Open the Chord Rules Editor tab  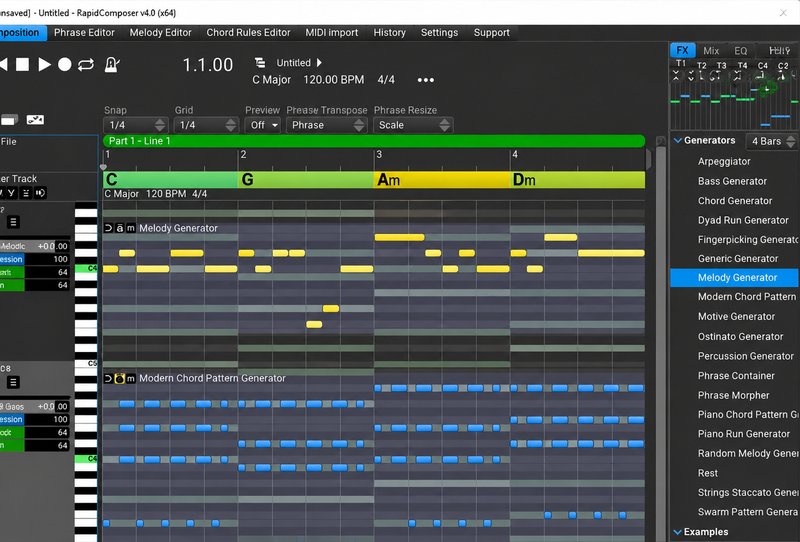[248, 33]
